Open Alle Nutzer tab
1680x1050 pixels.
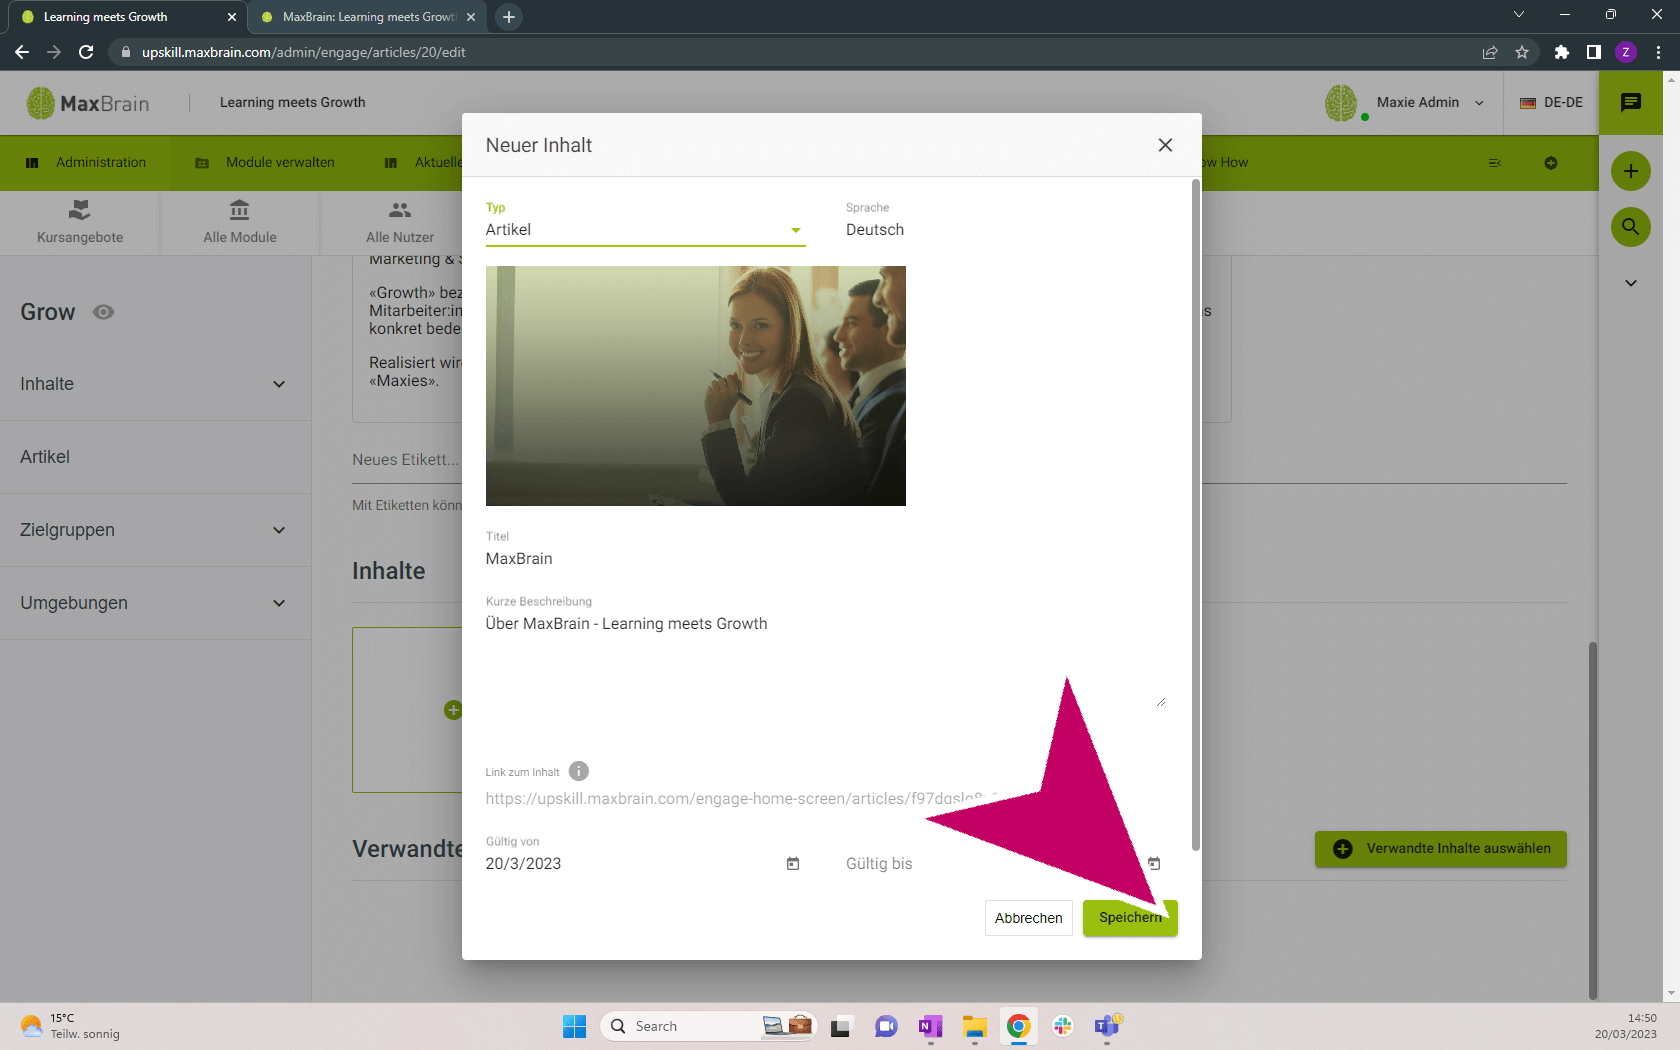pos(400,222)
